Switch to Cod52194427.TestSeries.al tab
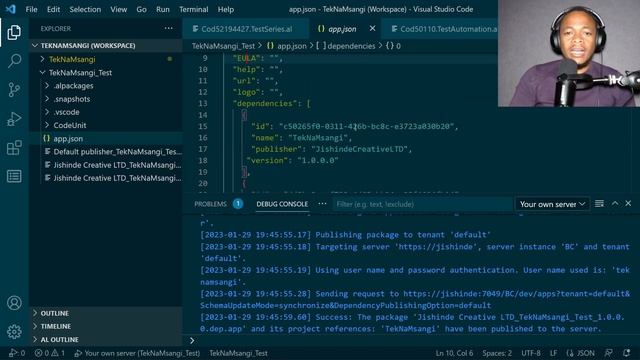 246,29
